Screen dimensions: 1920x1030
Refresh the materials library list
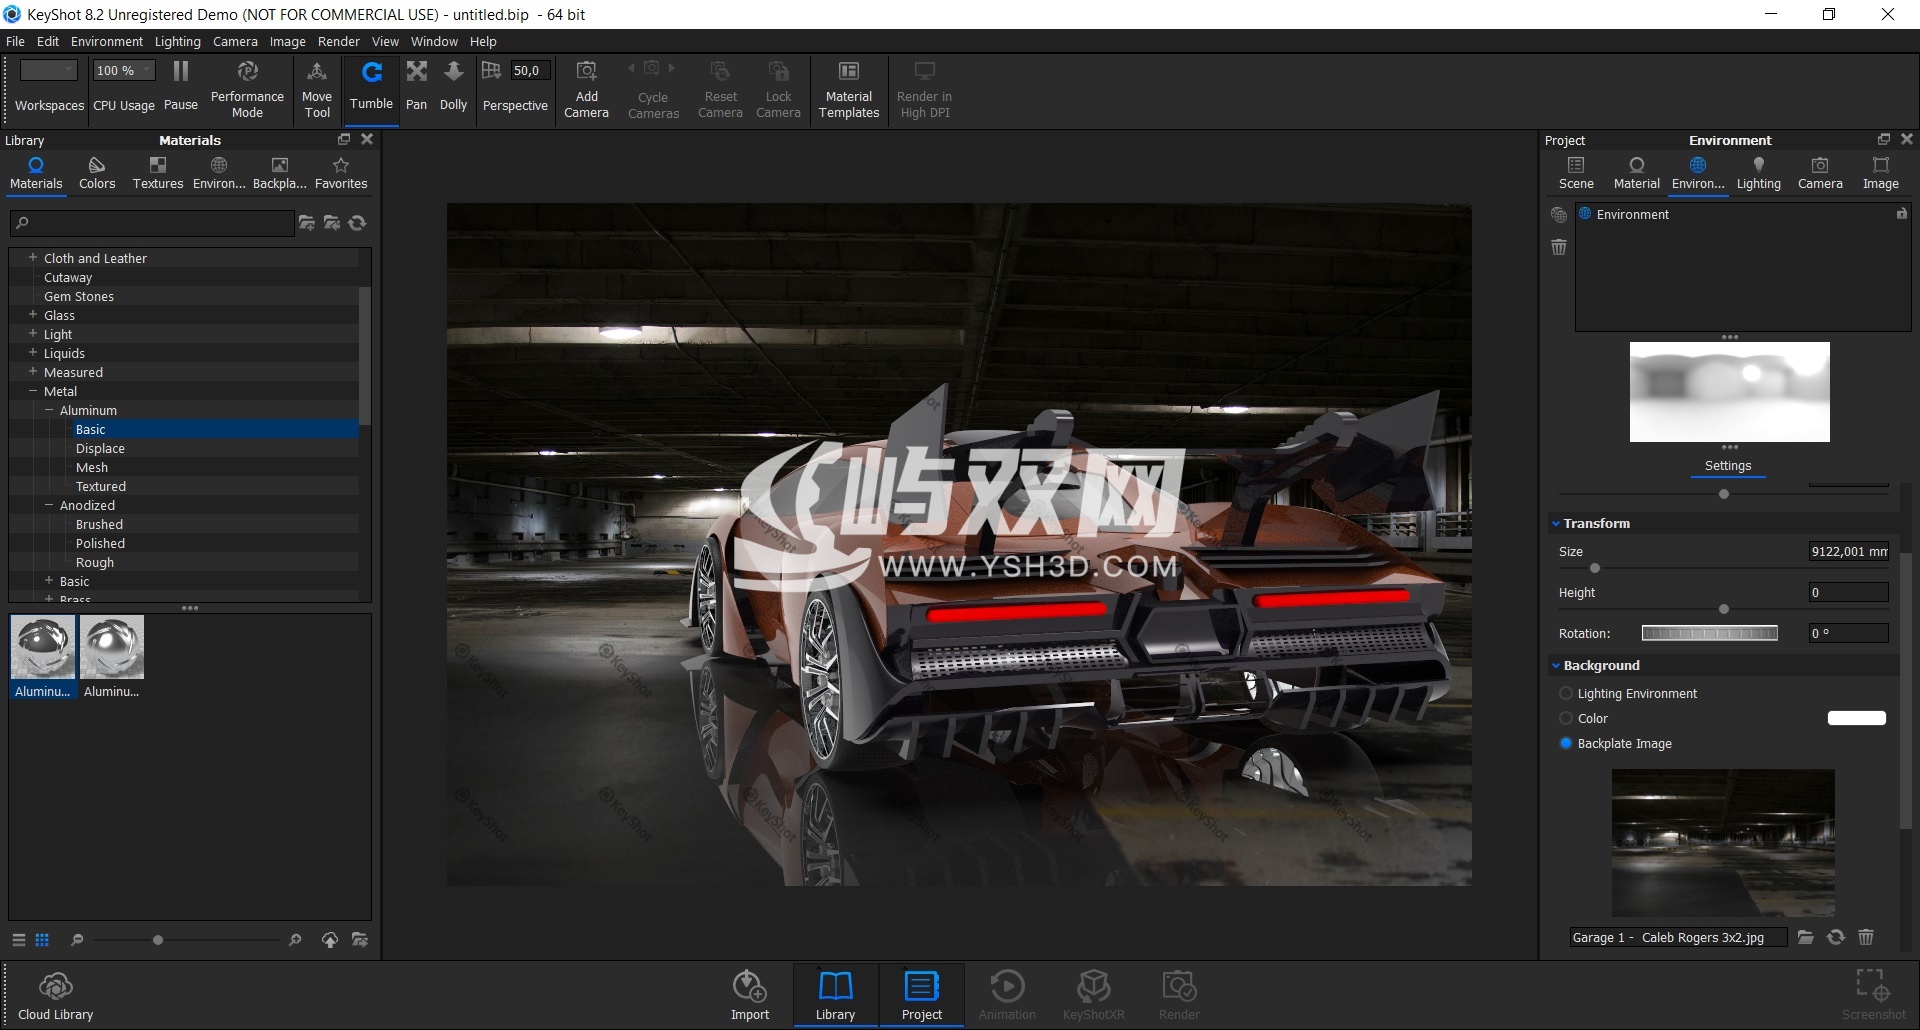pos(358,223)
